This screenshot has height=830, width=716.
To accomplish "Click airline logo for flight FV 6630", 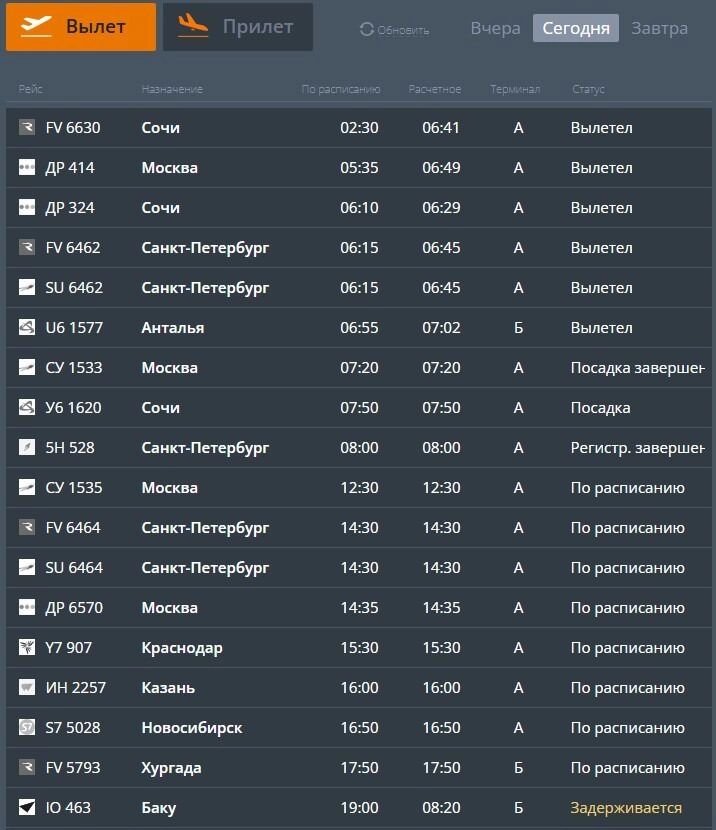I will coord(27,128).
